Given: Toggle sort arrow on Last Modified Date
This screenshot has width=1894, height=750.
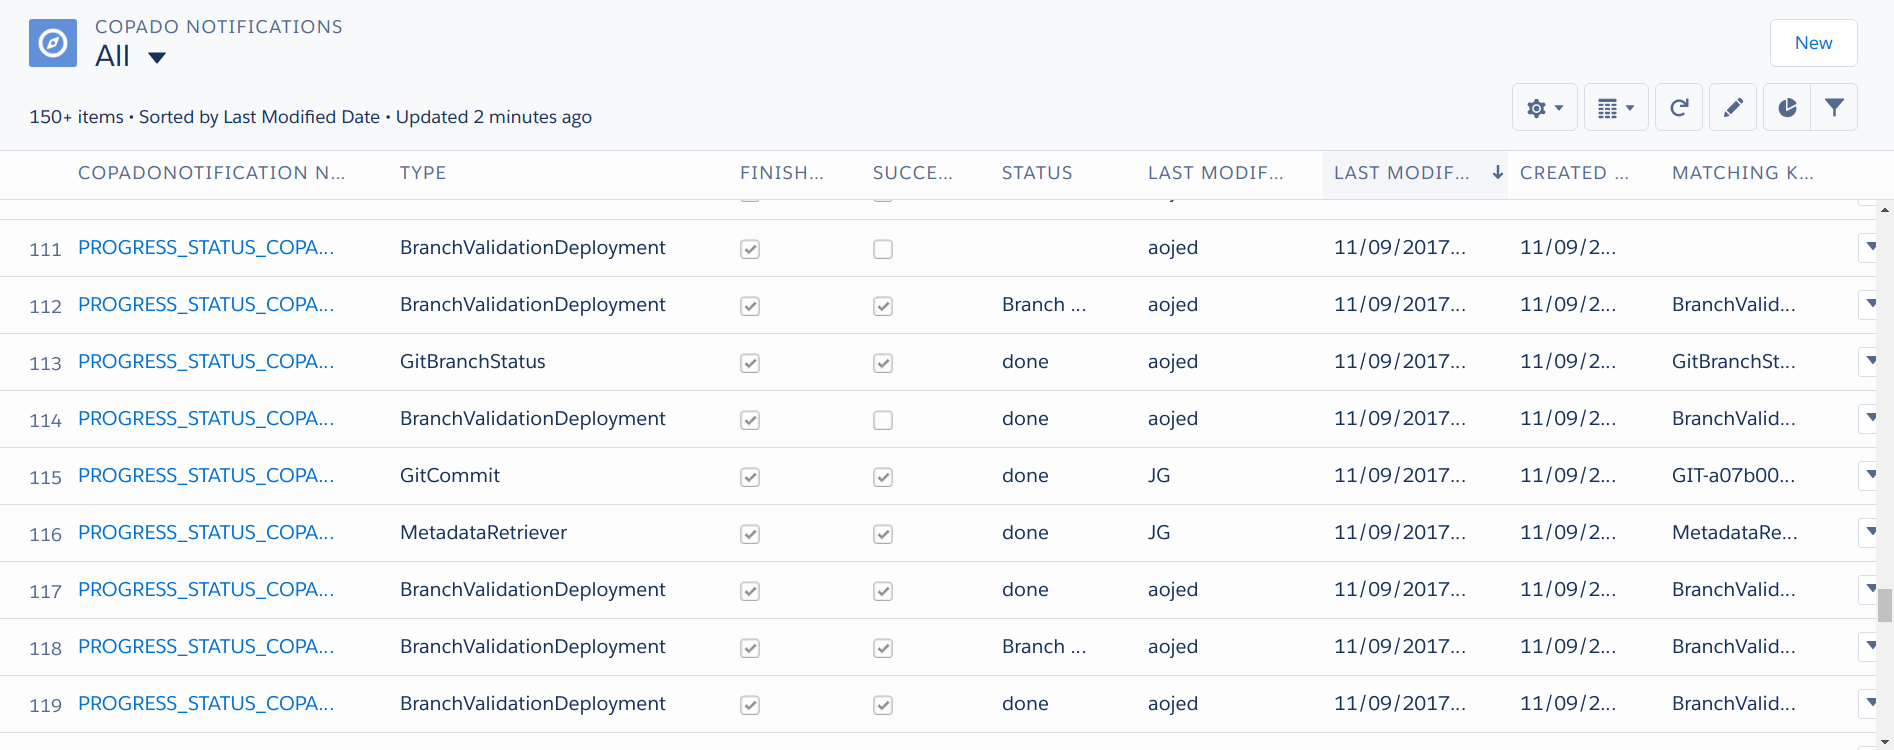Looking at the screenshot, I should click(1497, 172).
